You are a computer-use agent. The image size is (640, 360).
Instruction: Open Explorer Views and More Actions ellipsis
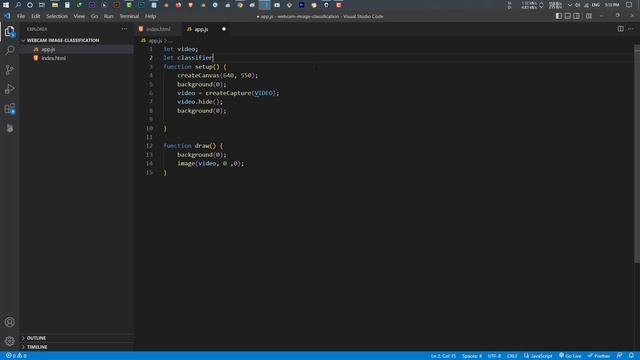point(124,29)
